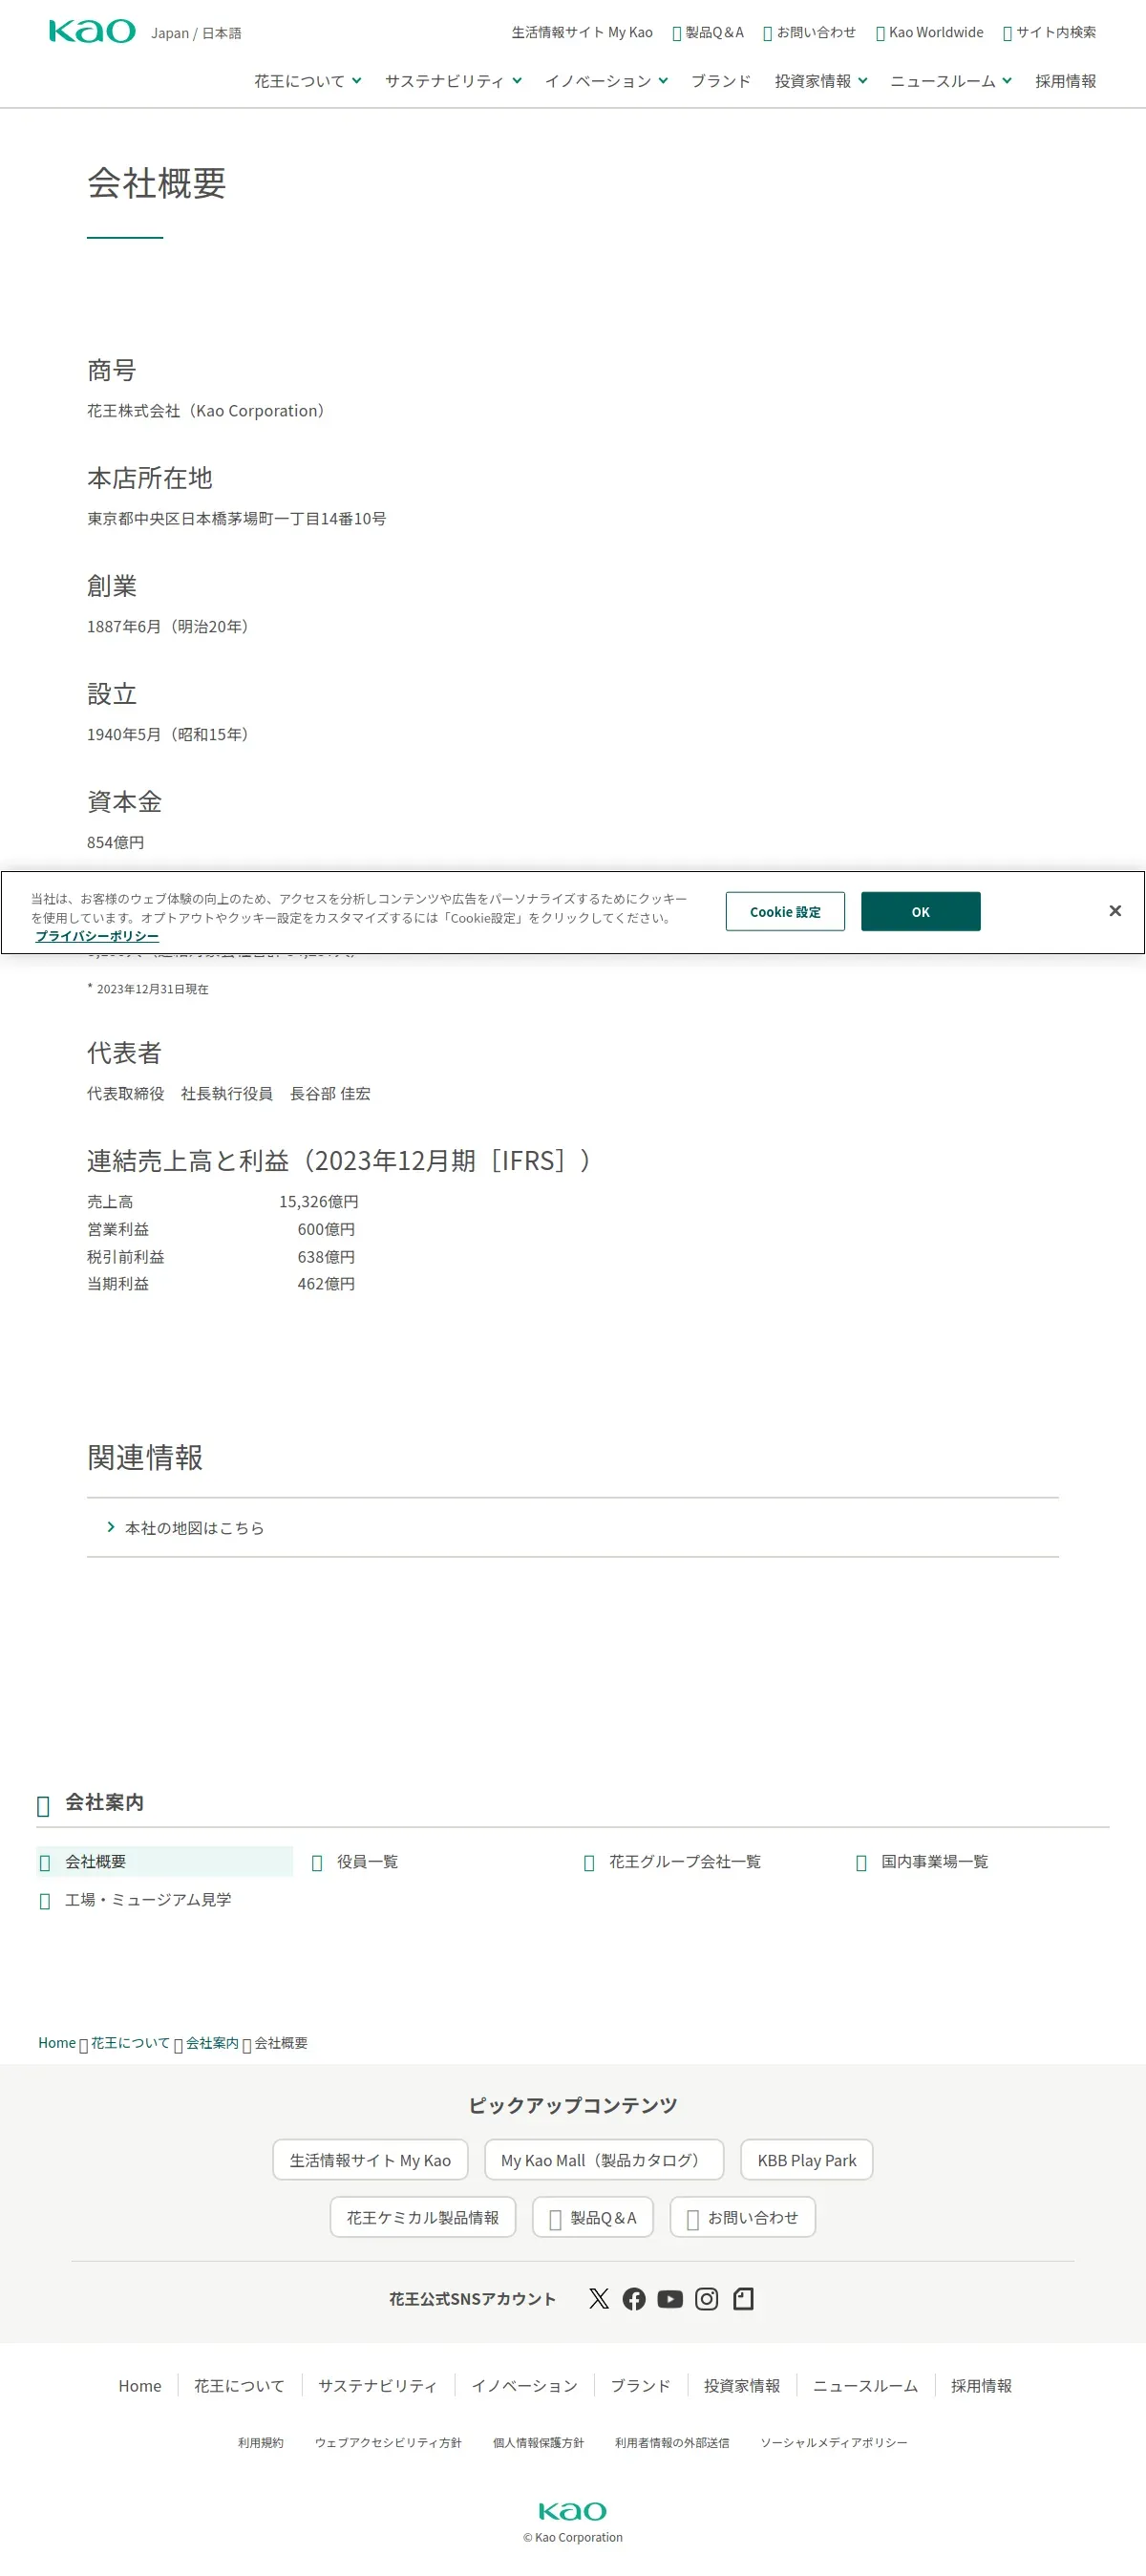Image resolution: width=1146 pixels, height=2576 pixels.
Task: Click the Kao logo in the header
Action: pyautogui.click(x=92, y=31)
